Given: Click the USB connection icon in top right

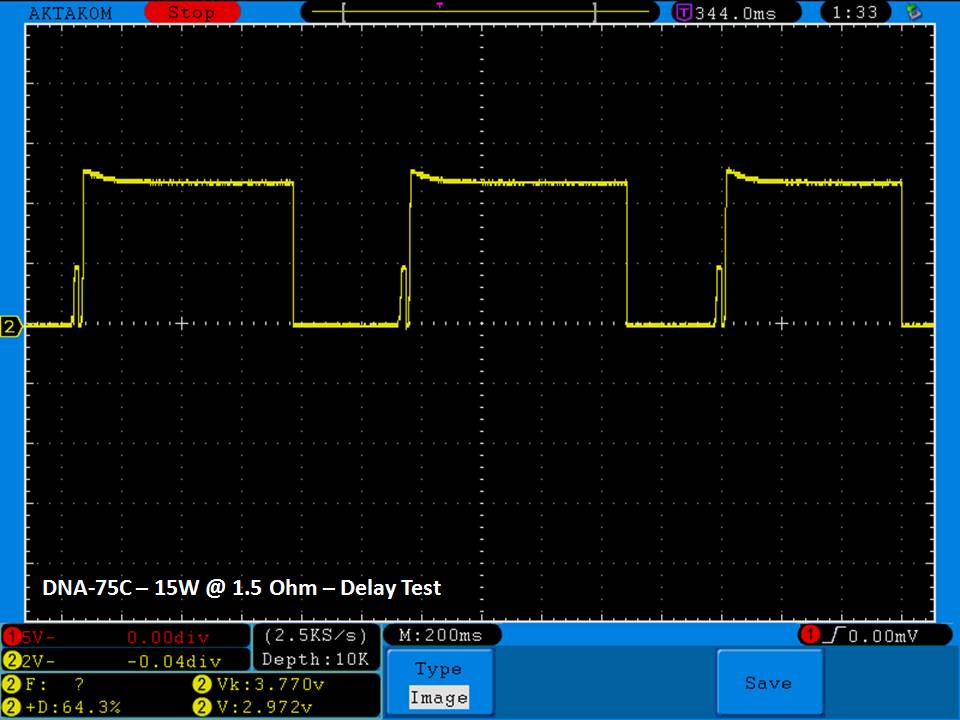Looking at the screenshot, I should coord(912,12).
